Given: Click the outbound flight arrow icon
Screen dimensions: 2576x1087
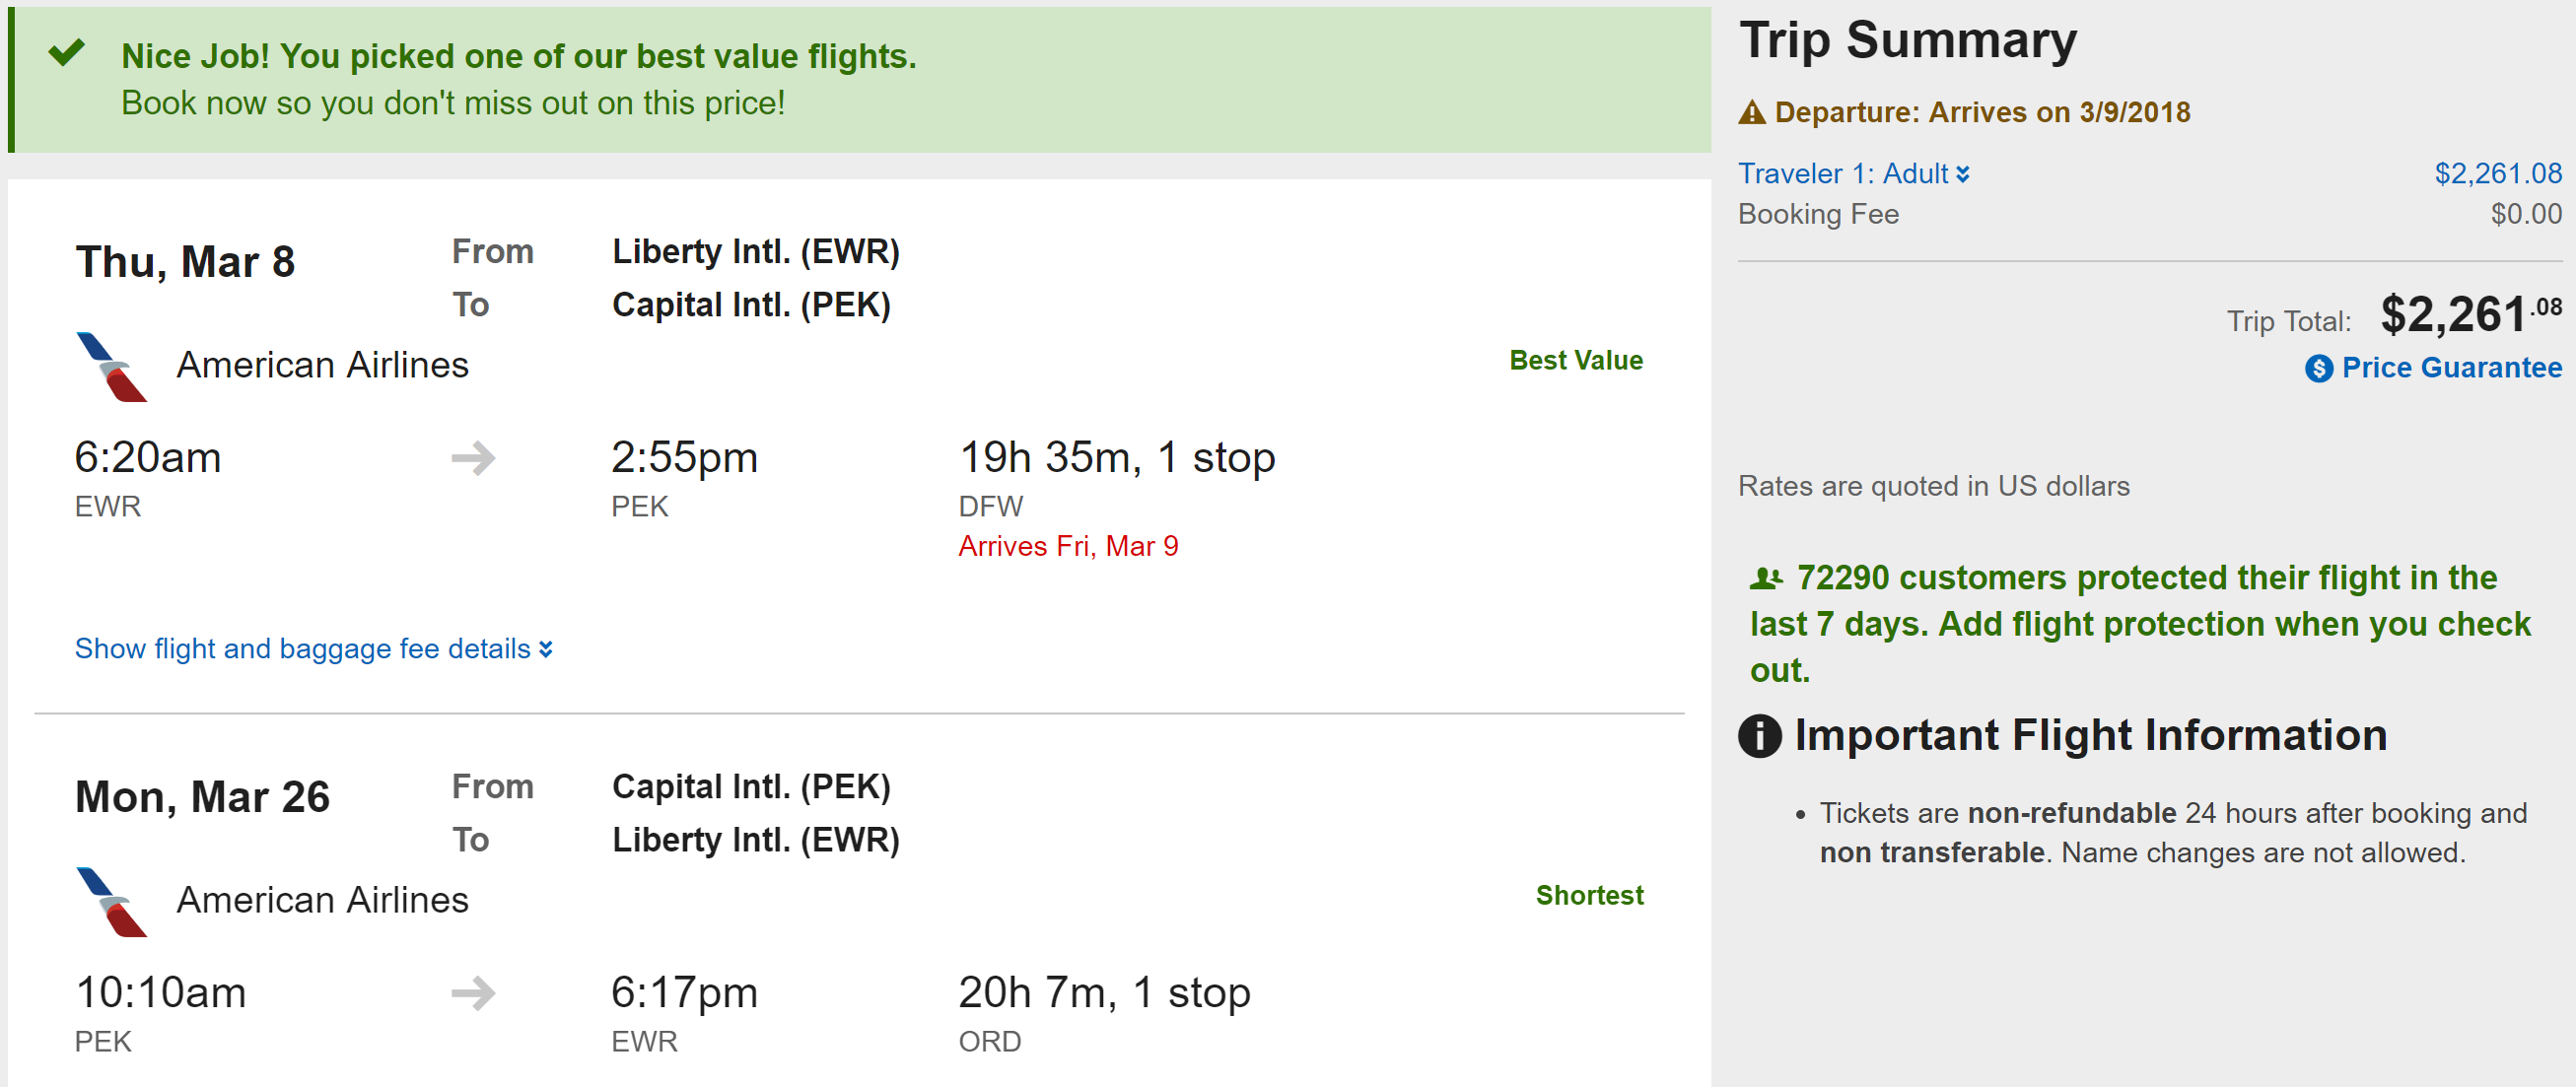Looking at the screenshot, I should pyautogui.click(x=473, y=458).
